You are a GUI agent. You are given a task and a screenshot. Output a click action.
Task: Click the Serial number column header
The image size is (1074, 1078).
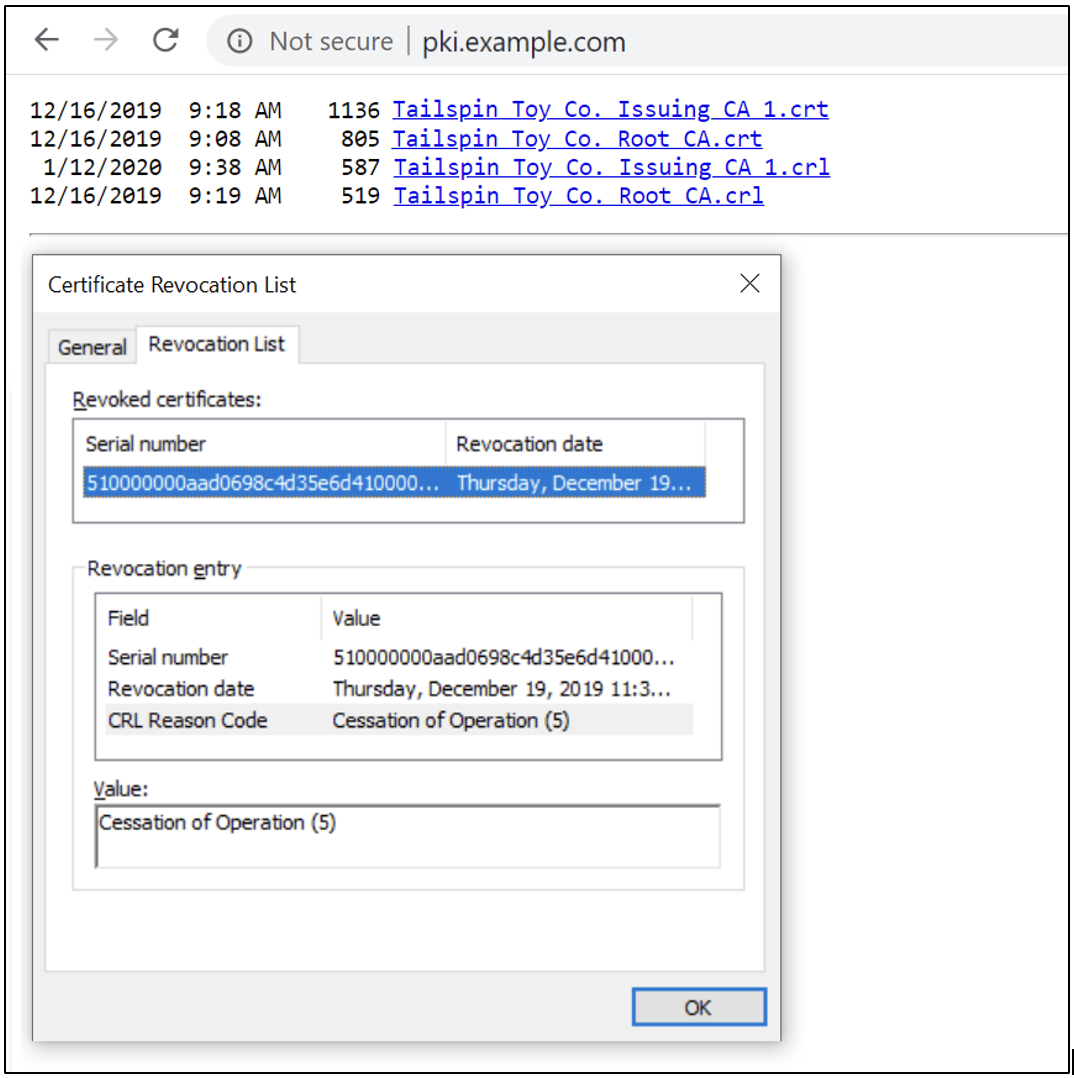point(264,444)
